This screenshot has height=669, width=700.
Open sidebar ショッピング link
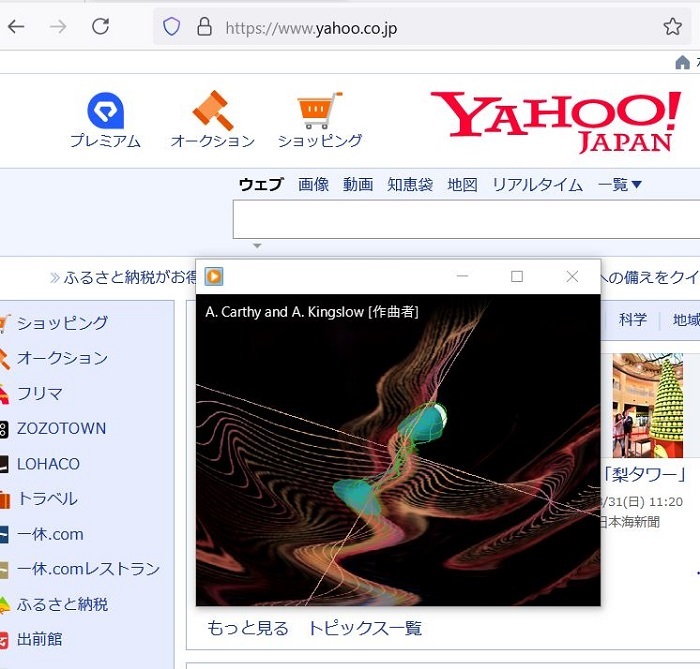[x=62, y=323]
